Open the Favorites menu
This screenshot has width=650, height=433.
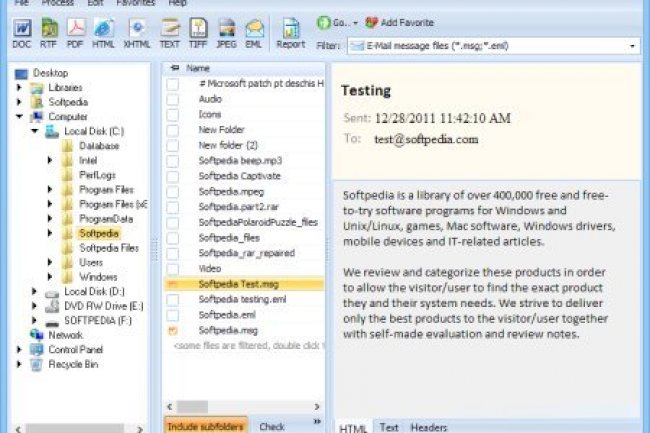(x=135, y=3)
